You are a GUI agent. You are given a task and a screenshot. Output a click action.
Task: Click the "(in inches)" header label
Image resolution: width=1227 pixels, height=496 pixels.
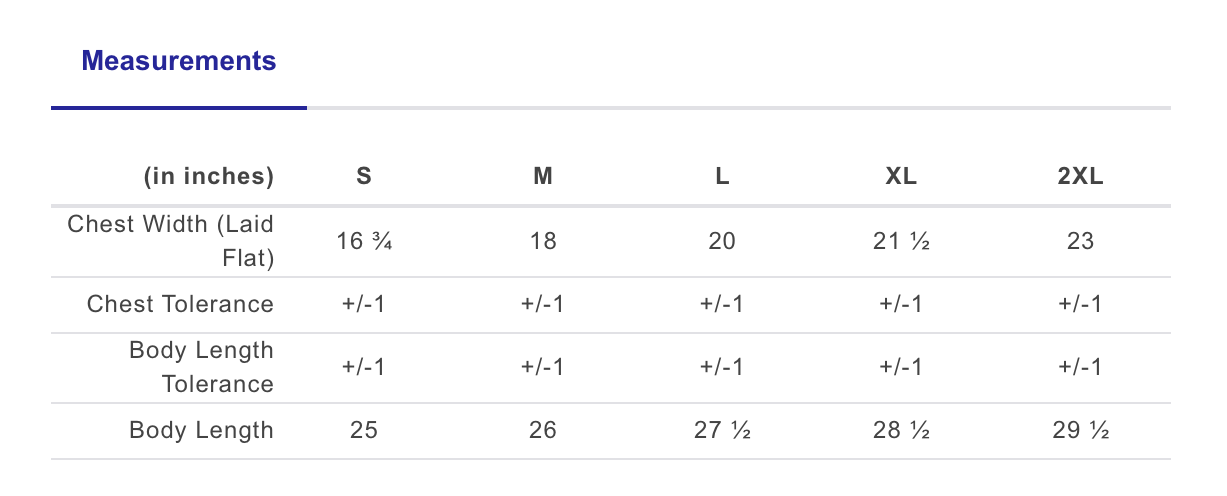pos(209,177)
